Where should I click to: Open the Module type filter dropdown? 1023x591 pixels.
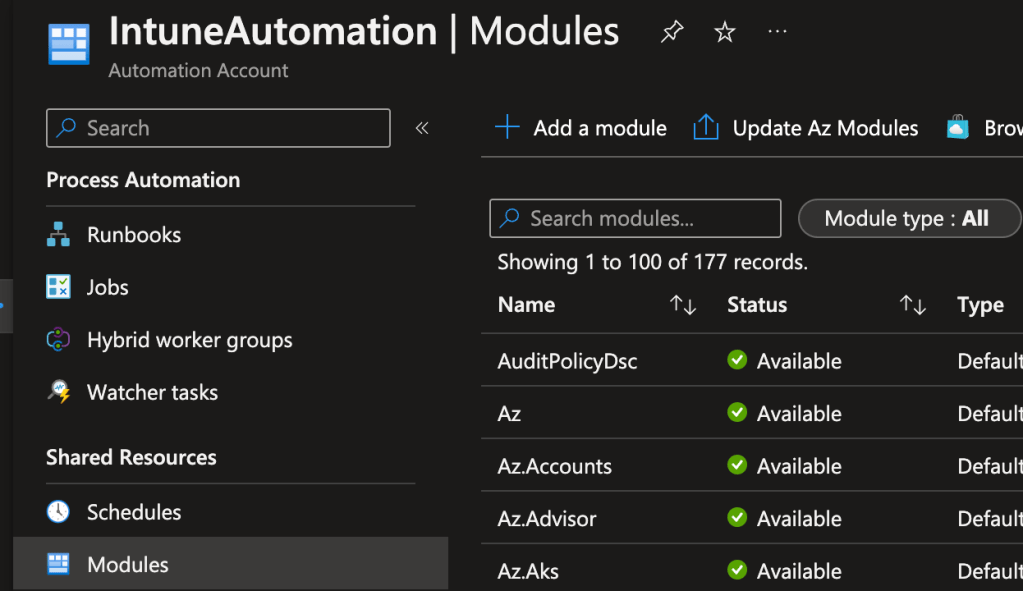(x=908, y=218)
